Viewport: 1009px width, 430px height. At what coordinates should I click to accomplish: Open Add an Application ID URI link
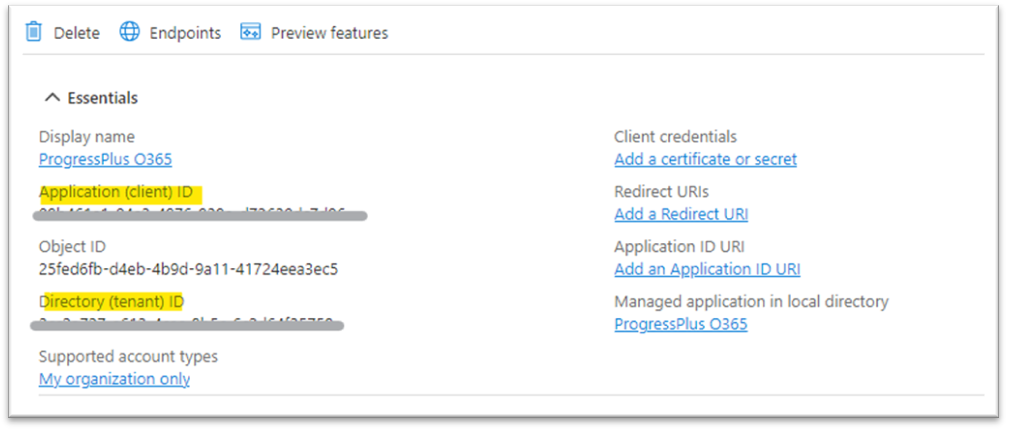point(707,269)
